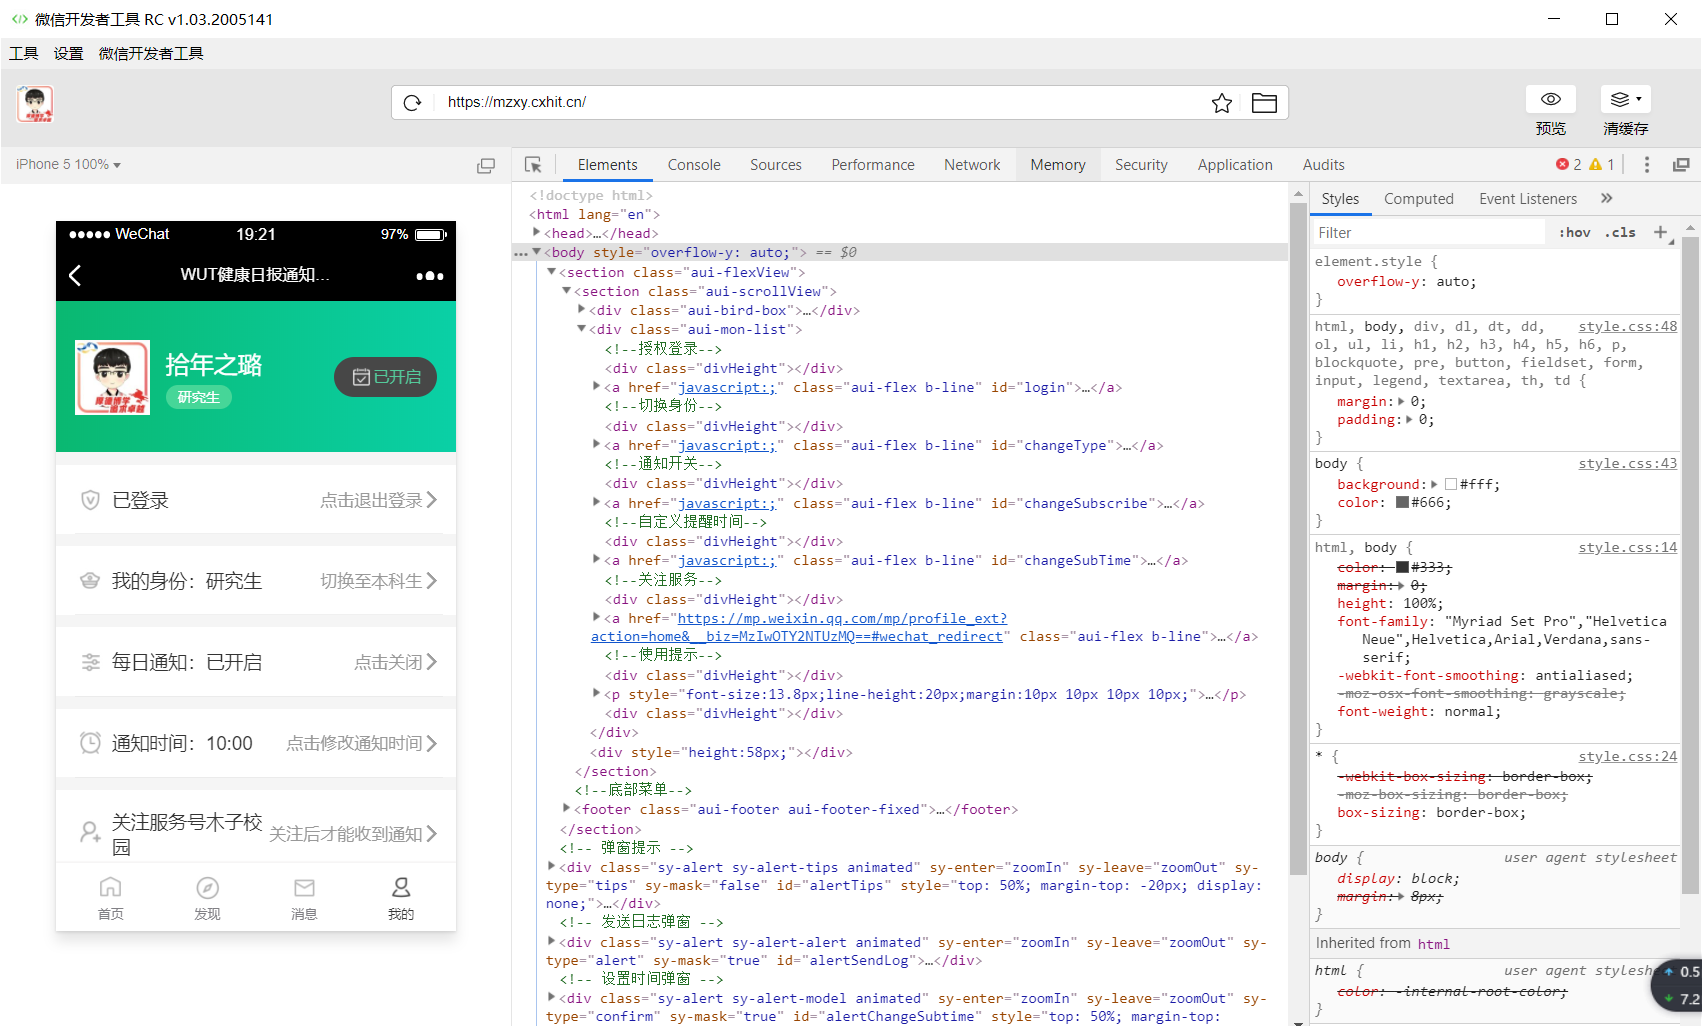Screen dimensions: 1702x1026
Task: Open the Computed styles tab
Action: [x=1418, y=199]
